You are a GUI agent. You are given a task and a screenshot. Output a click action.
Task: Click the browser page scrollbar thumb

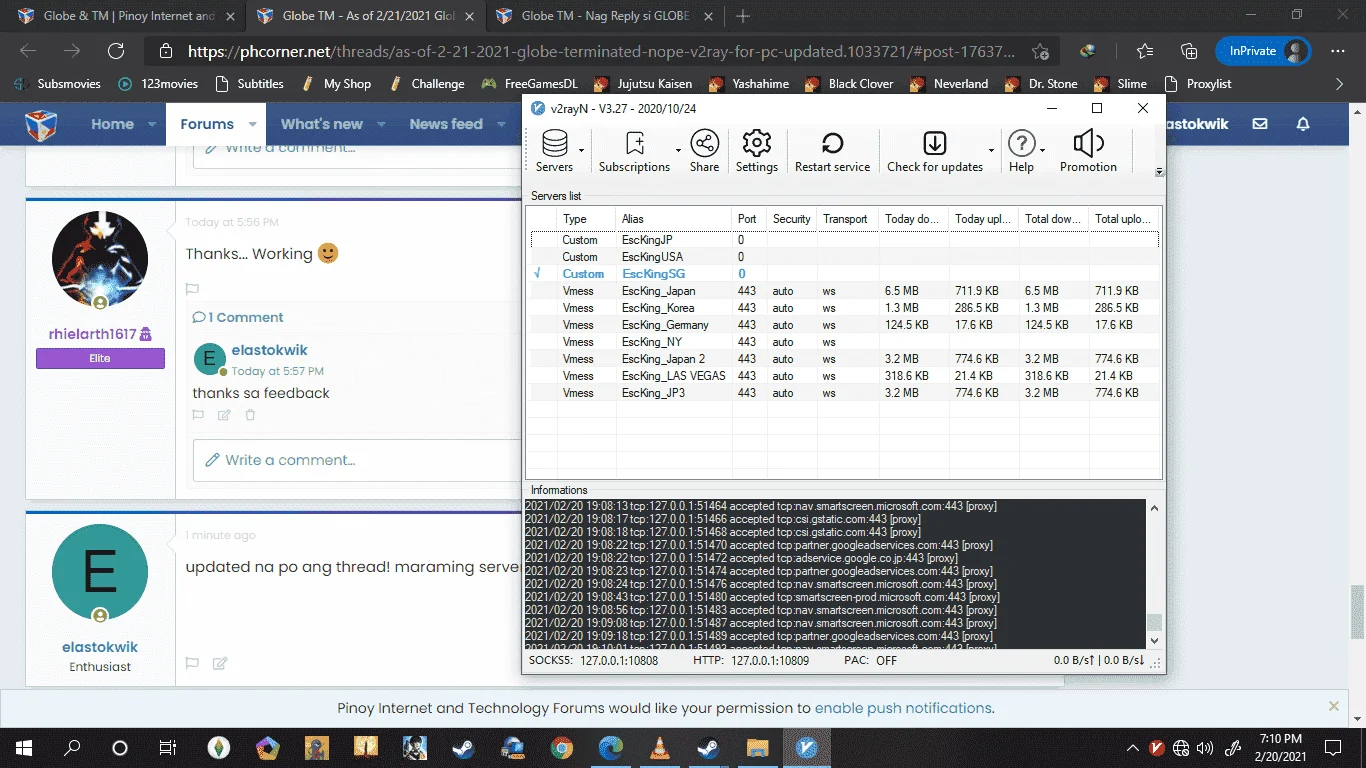1357,610
